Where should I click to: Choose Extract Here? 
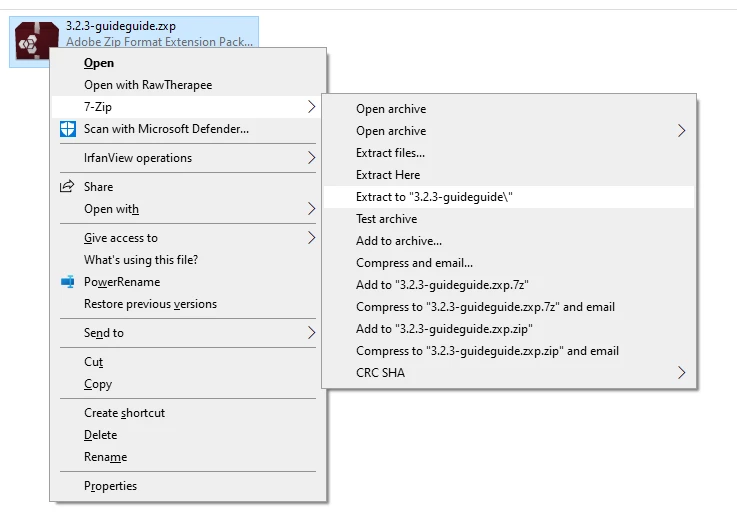click(509, 175)
